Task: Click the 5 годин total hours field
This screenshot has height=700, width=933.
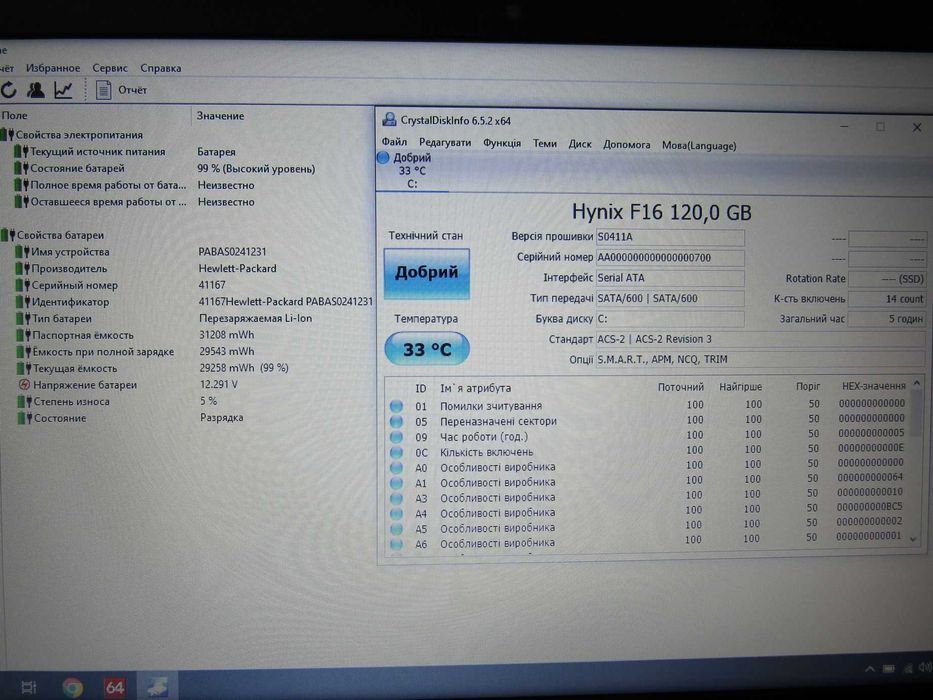Action: [x=887, y=319]
